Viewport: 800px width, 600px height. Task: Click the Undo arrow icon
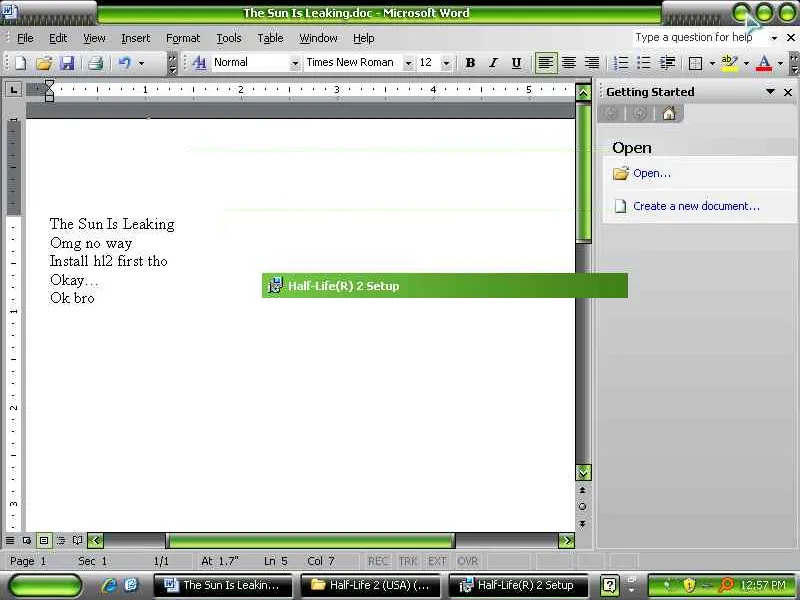coord(124,63)
